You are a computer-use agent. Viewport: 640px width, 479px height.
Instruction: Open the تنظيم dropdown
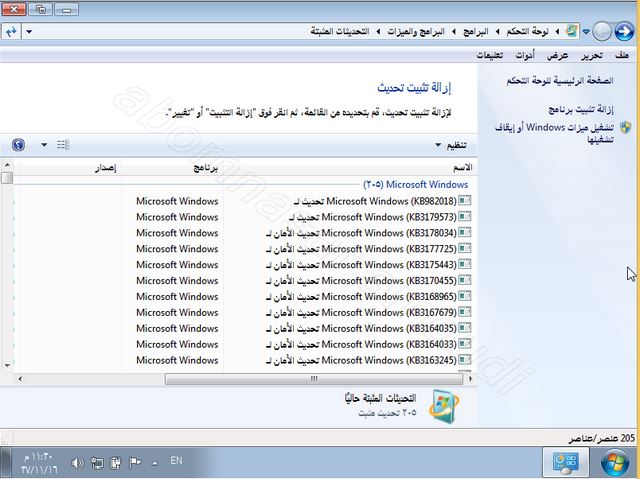(451, 145)
